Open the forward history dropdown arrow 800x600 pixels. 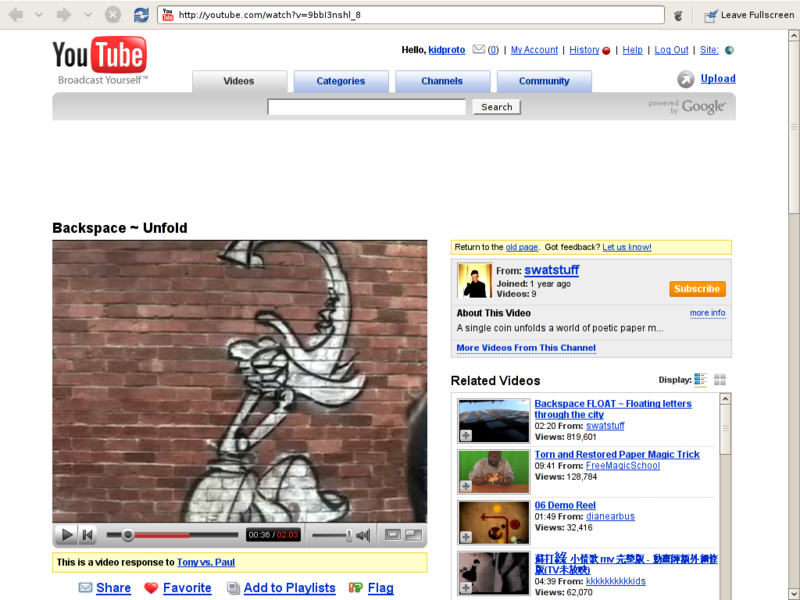(x=88, y=15)
